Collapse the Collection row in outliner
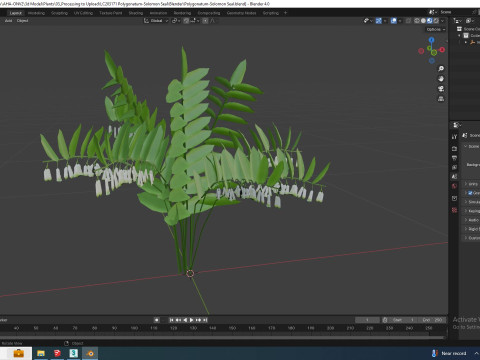480x360 pixels. click(x=459, y=36)
